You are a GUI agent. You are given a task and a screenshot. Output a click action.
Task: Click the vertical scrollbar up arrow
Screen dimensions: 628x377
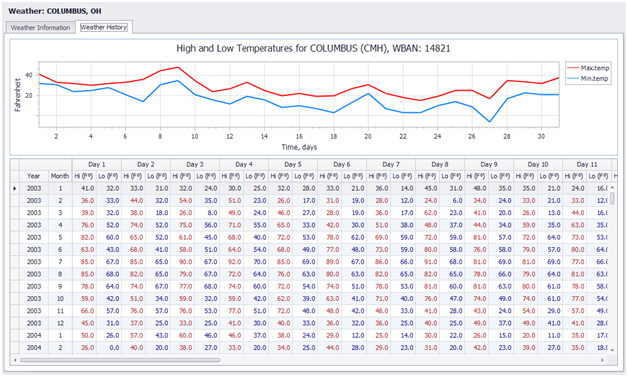(612, 187)
